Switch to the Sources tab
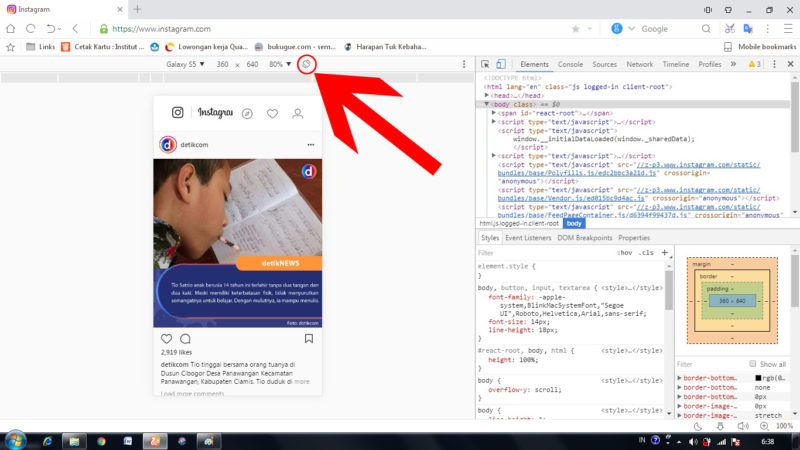 pyautogui.click(x=605, y=64)
